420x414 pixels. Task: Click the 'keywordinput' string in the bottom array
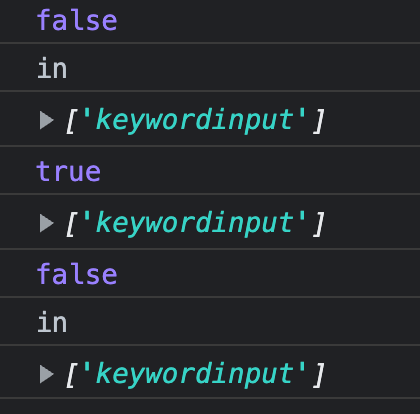click(x=194, y=375)
